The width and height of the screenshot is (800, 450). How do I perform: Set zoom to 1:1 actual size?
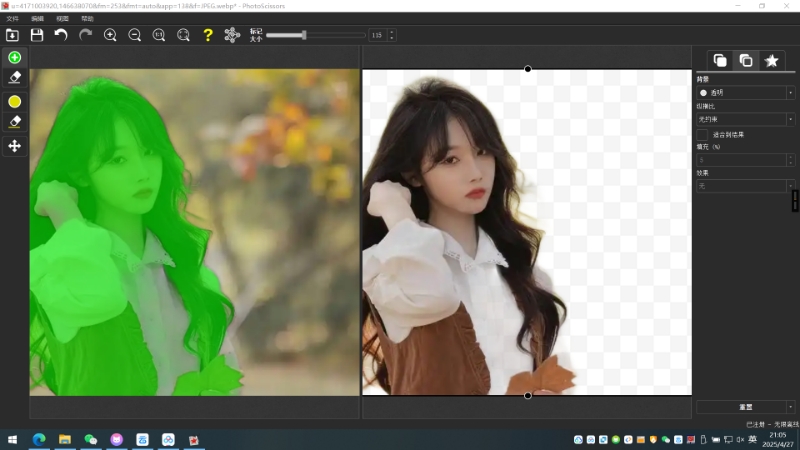(159, 35)
